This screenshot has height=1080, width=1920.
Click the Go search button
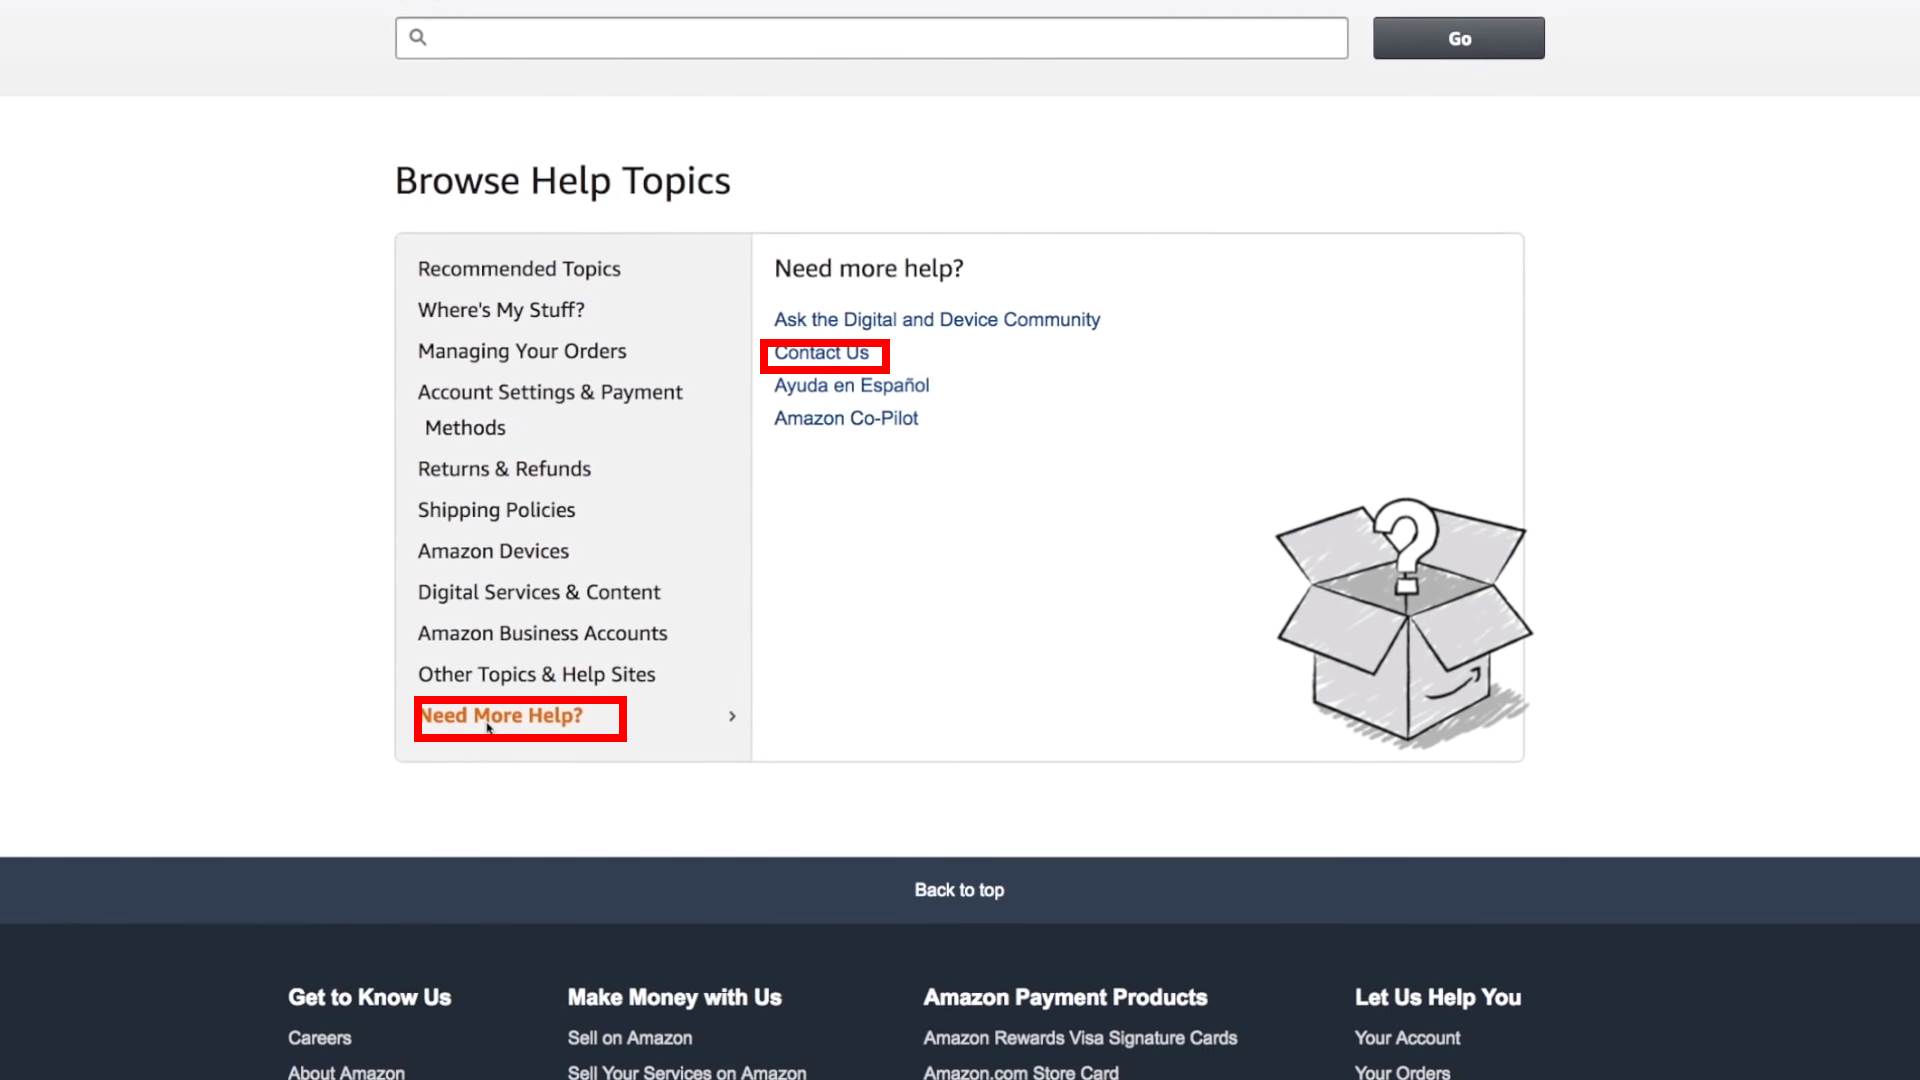tap(1458, 38)
